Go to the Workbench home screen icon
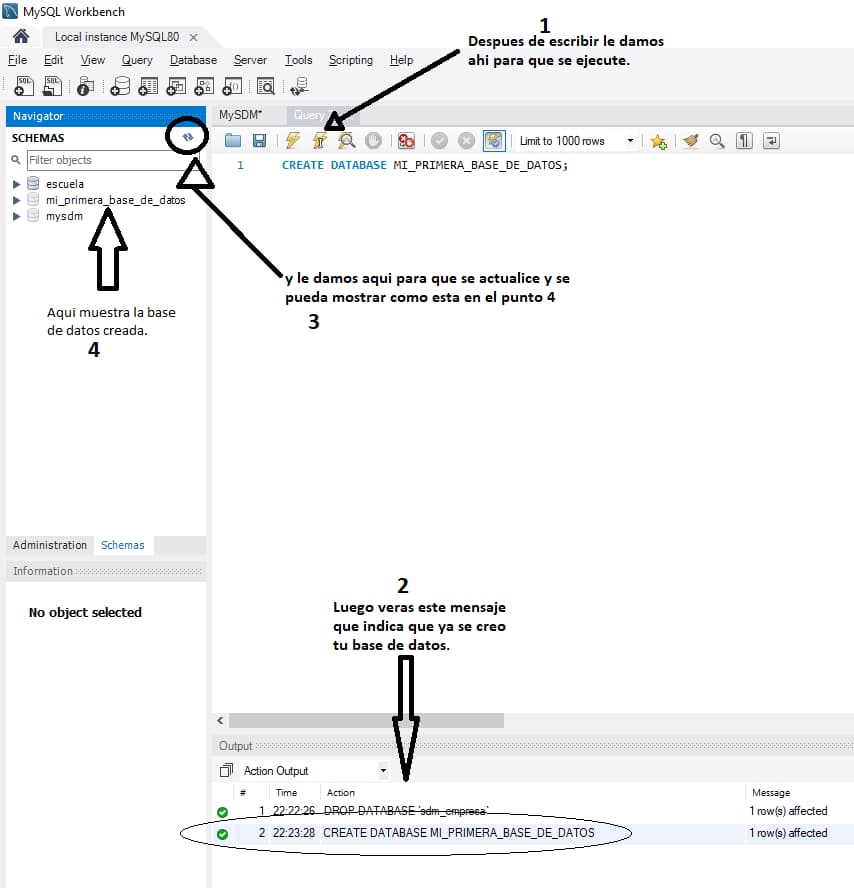 [21, 37]
